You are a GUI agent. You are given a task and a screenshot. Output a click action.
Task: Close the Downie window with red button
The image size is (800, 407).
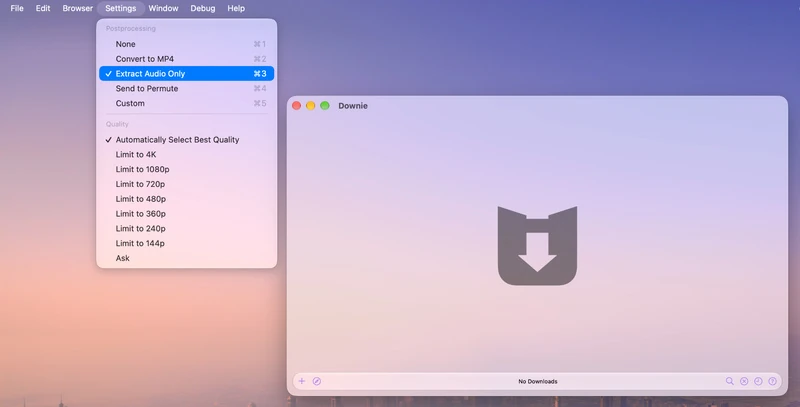296,106
